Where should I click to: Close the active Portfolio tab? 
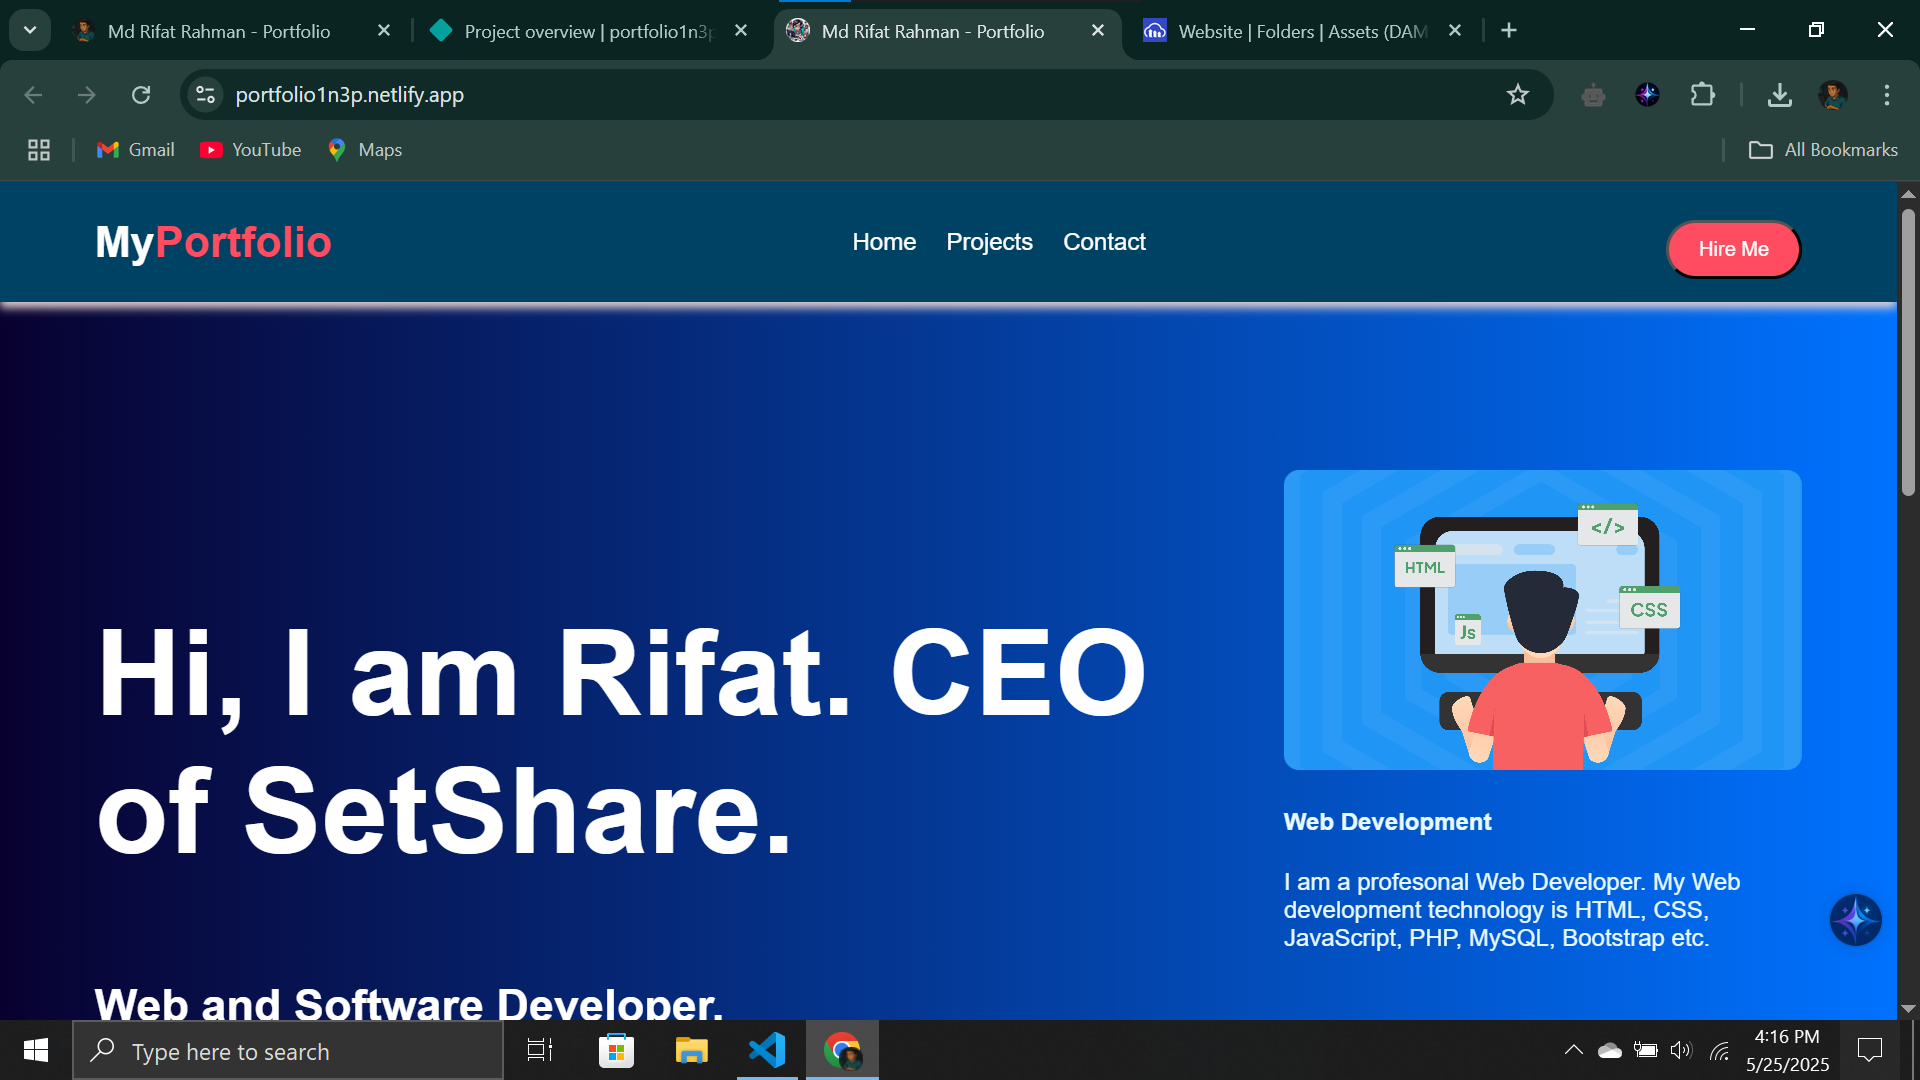coord(1098,31)
